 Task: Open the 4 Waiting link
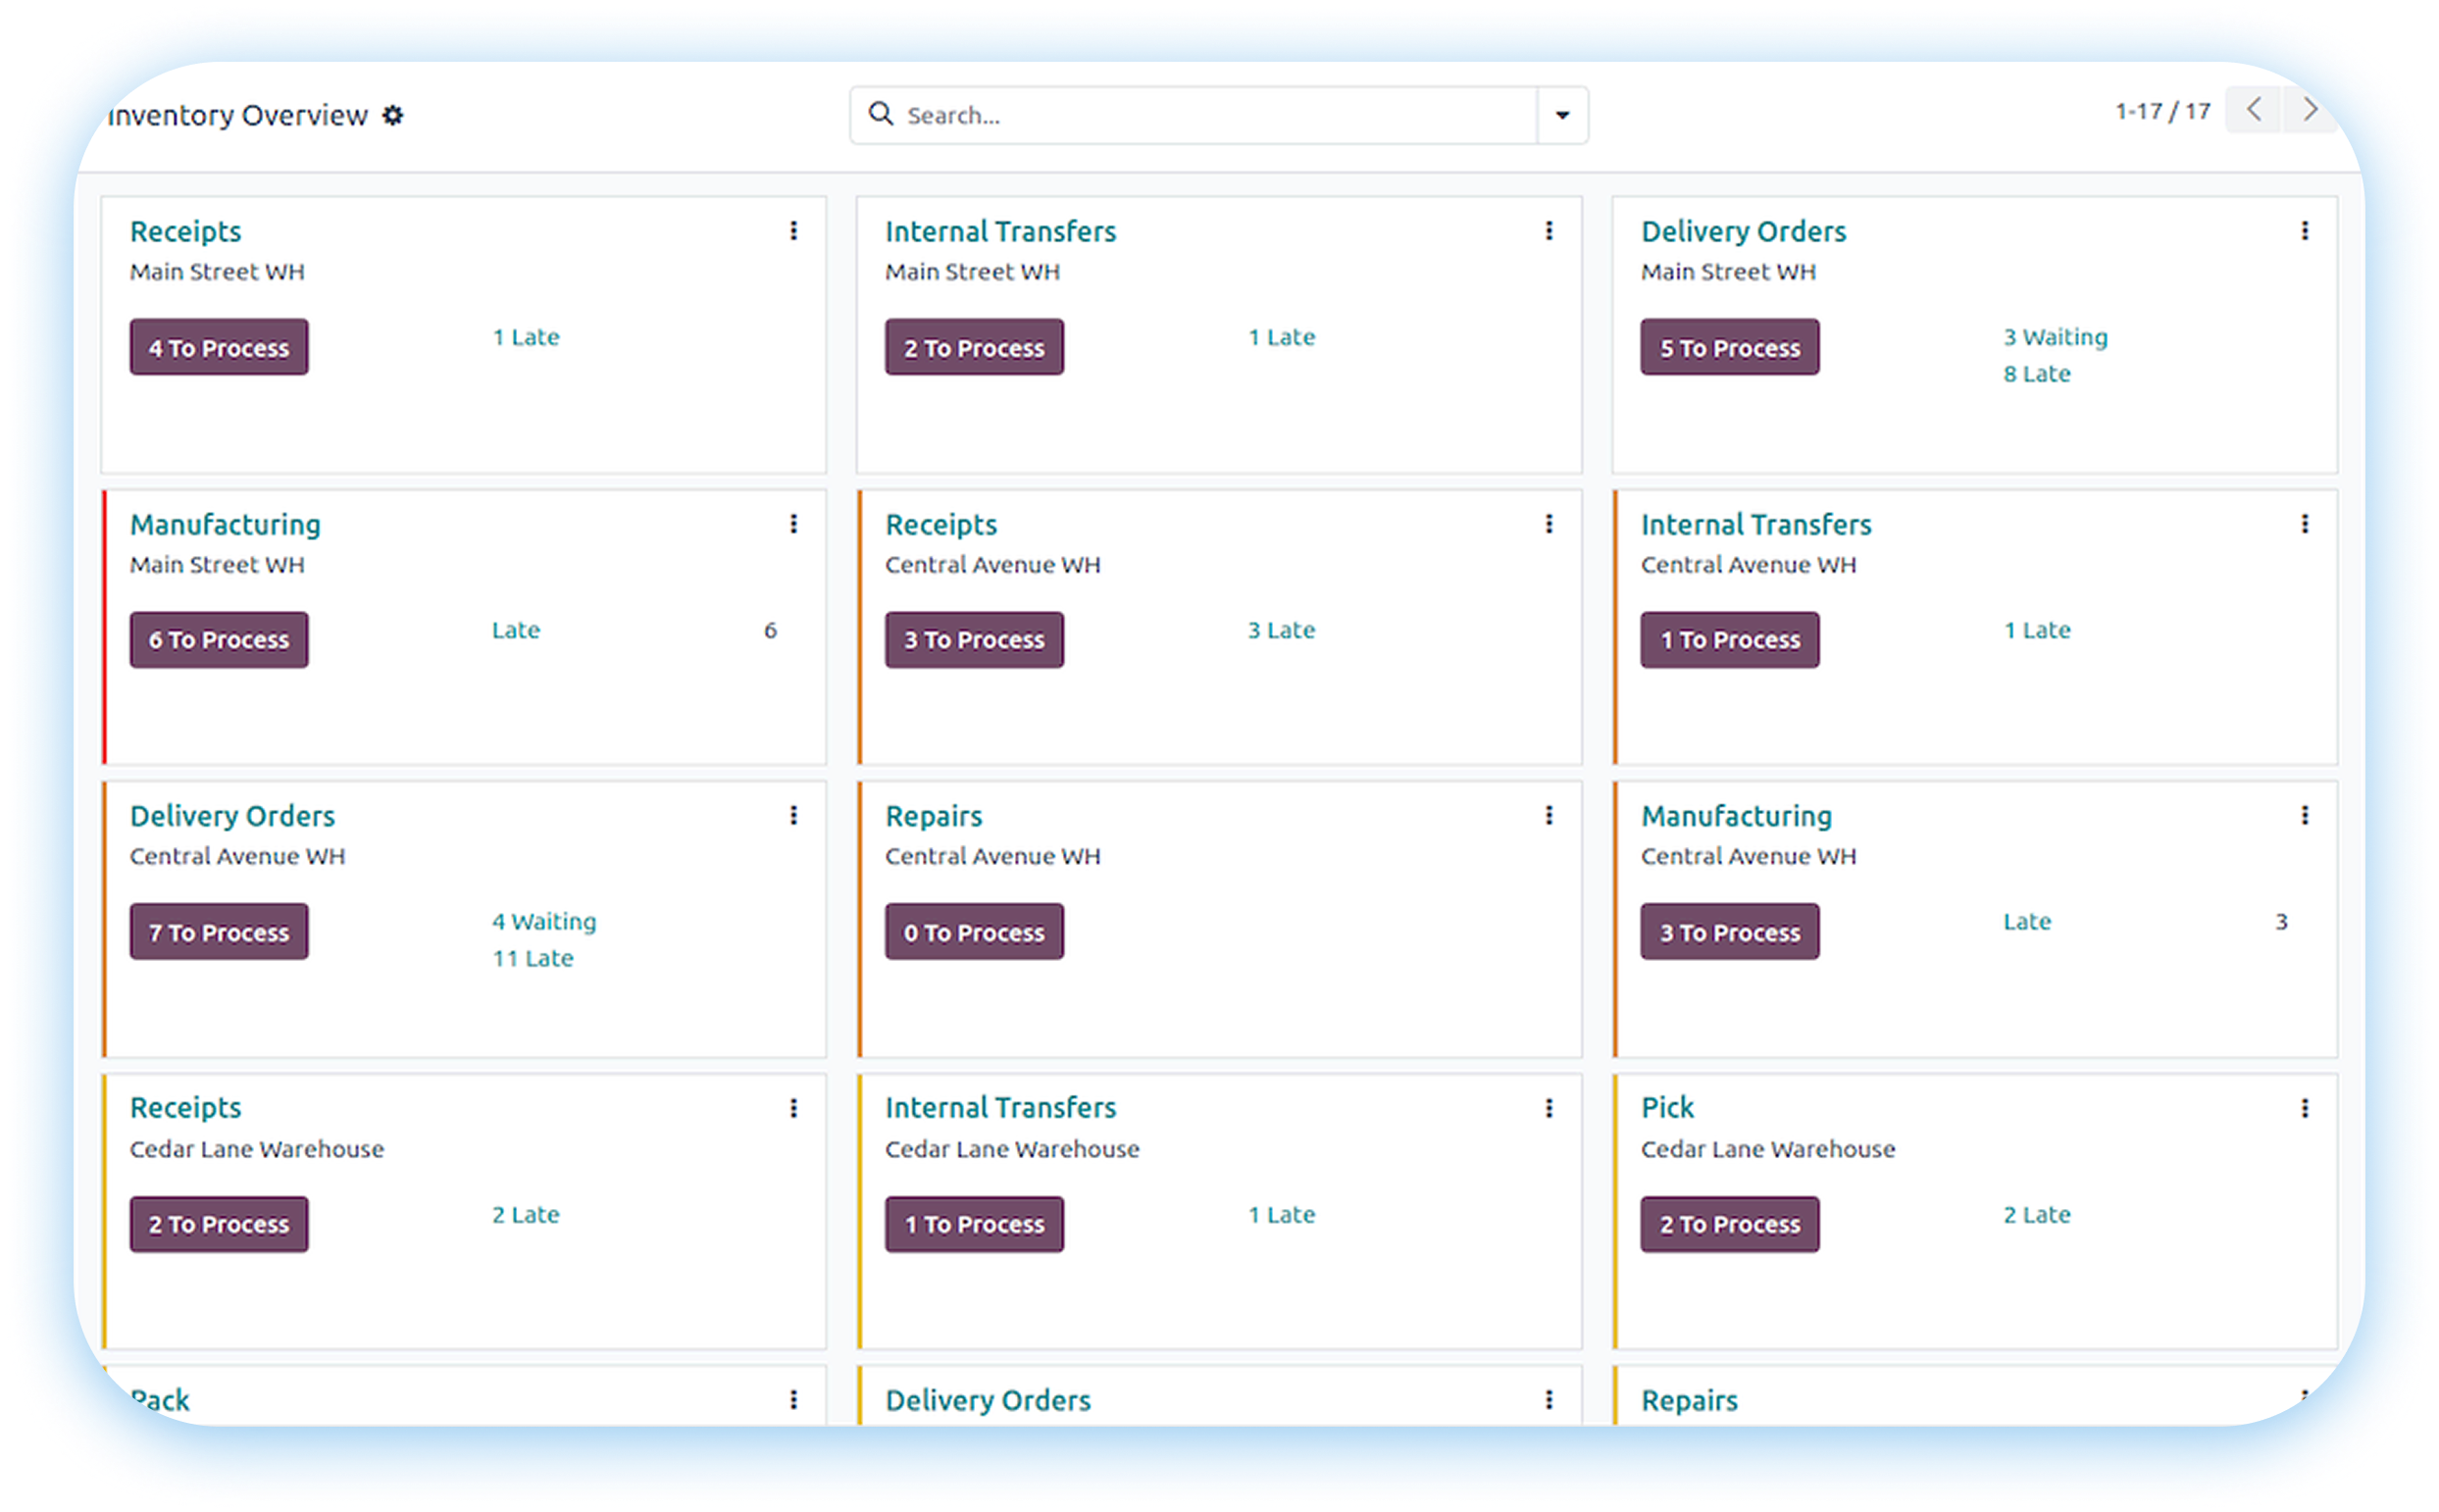[x=544, y=921]
